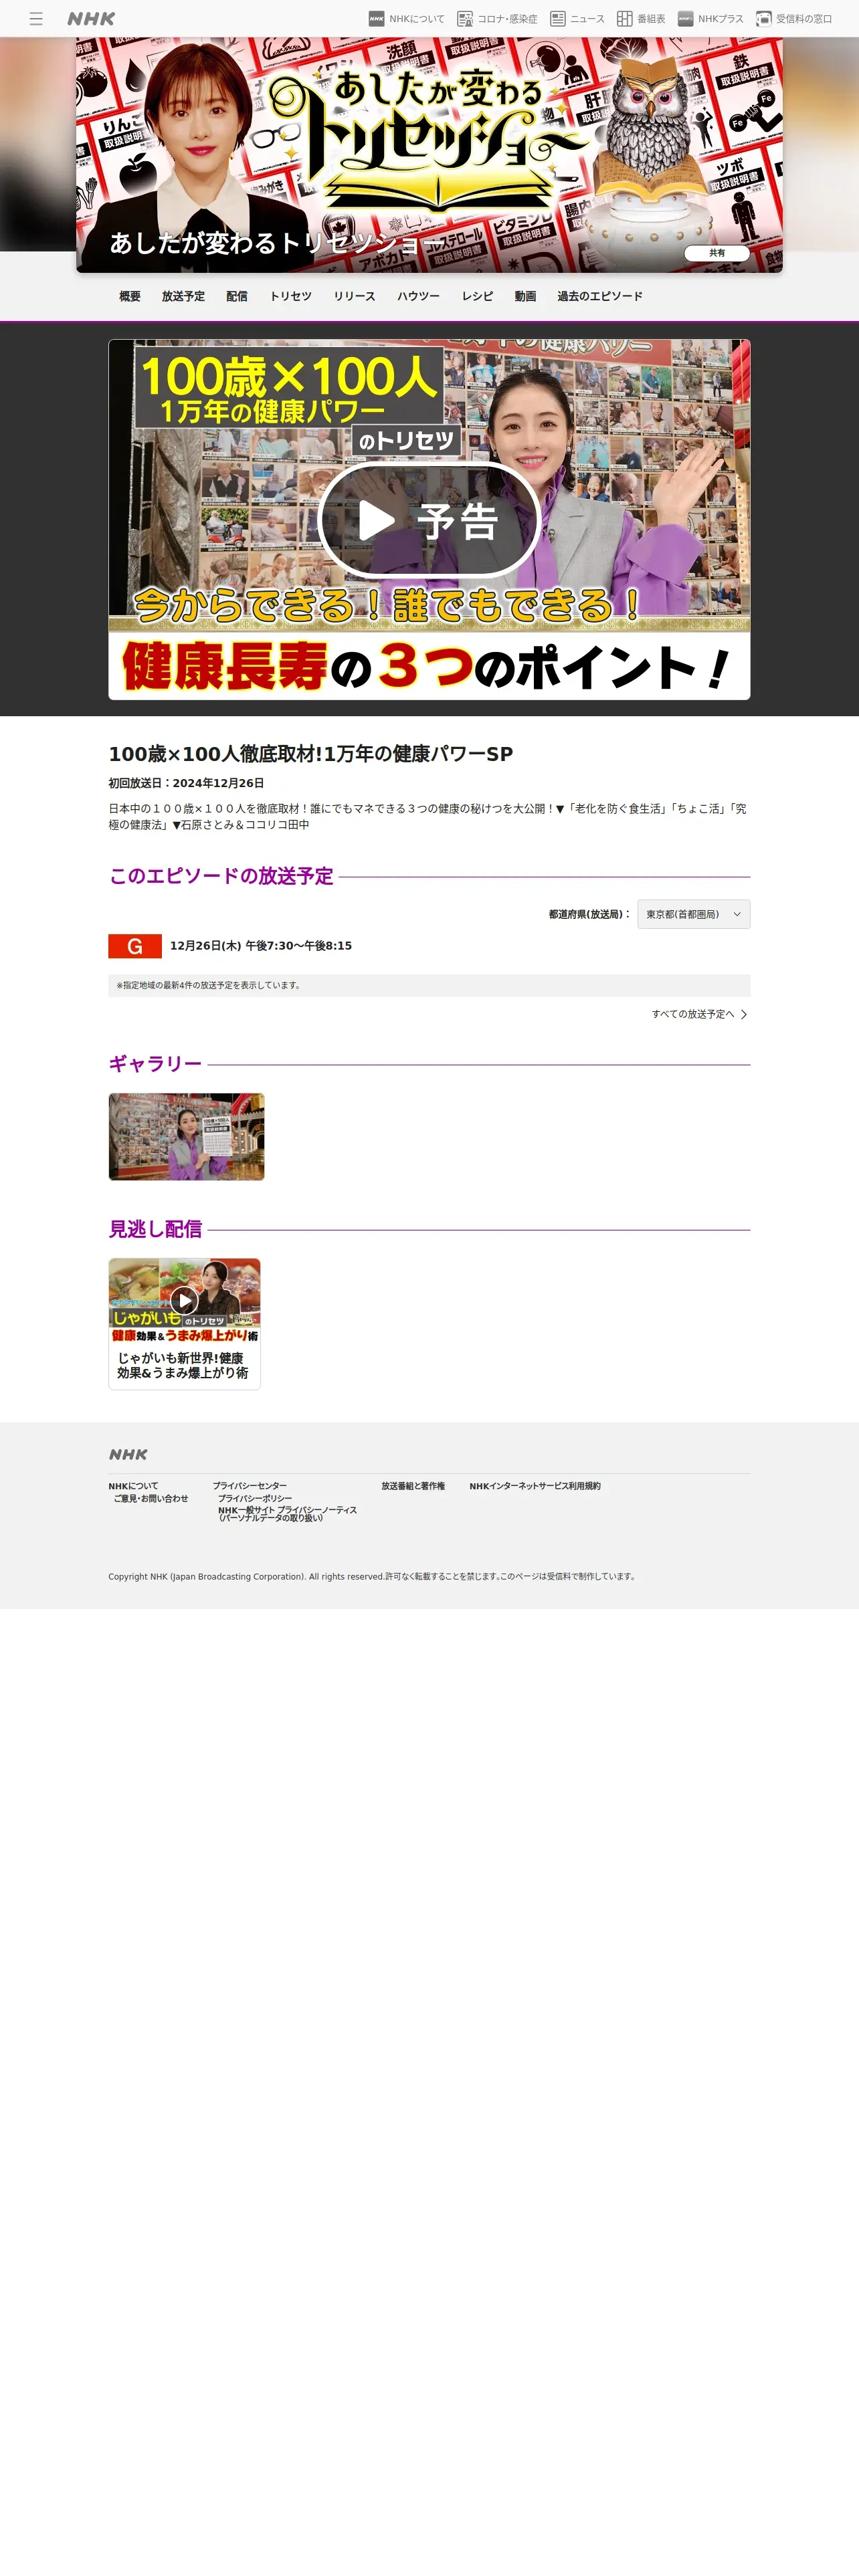859x2576 pixels.
Task: Select the ハウツー tab
Action: (418, 296)
